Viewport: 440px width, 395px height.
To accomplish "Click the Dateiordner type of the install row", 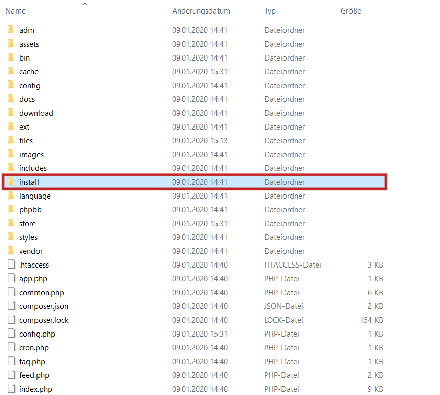I will (284, 182).
